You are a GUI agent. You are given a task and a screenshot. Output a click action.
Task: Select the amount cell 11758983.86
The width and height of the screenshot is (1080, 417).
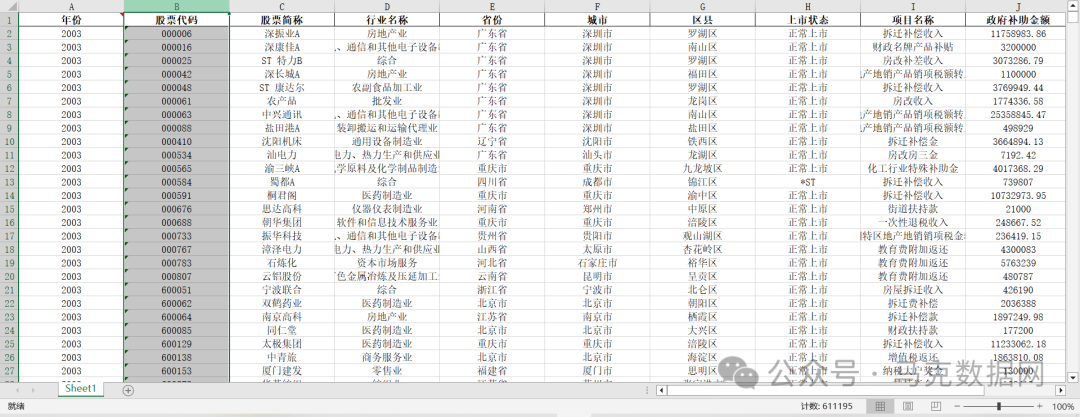1017,33
